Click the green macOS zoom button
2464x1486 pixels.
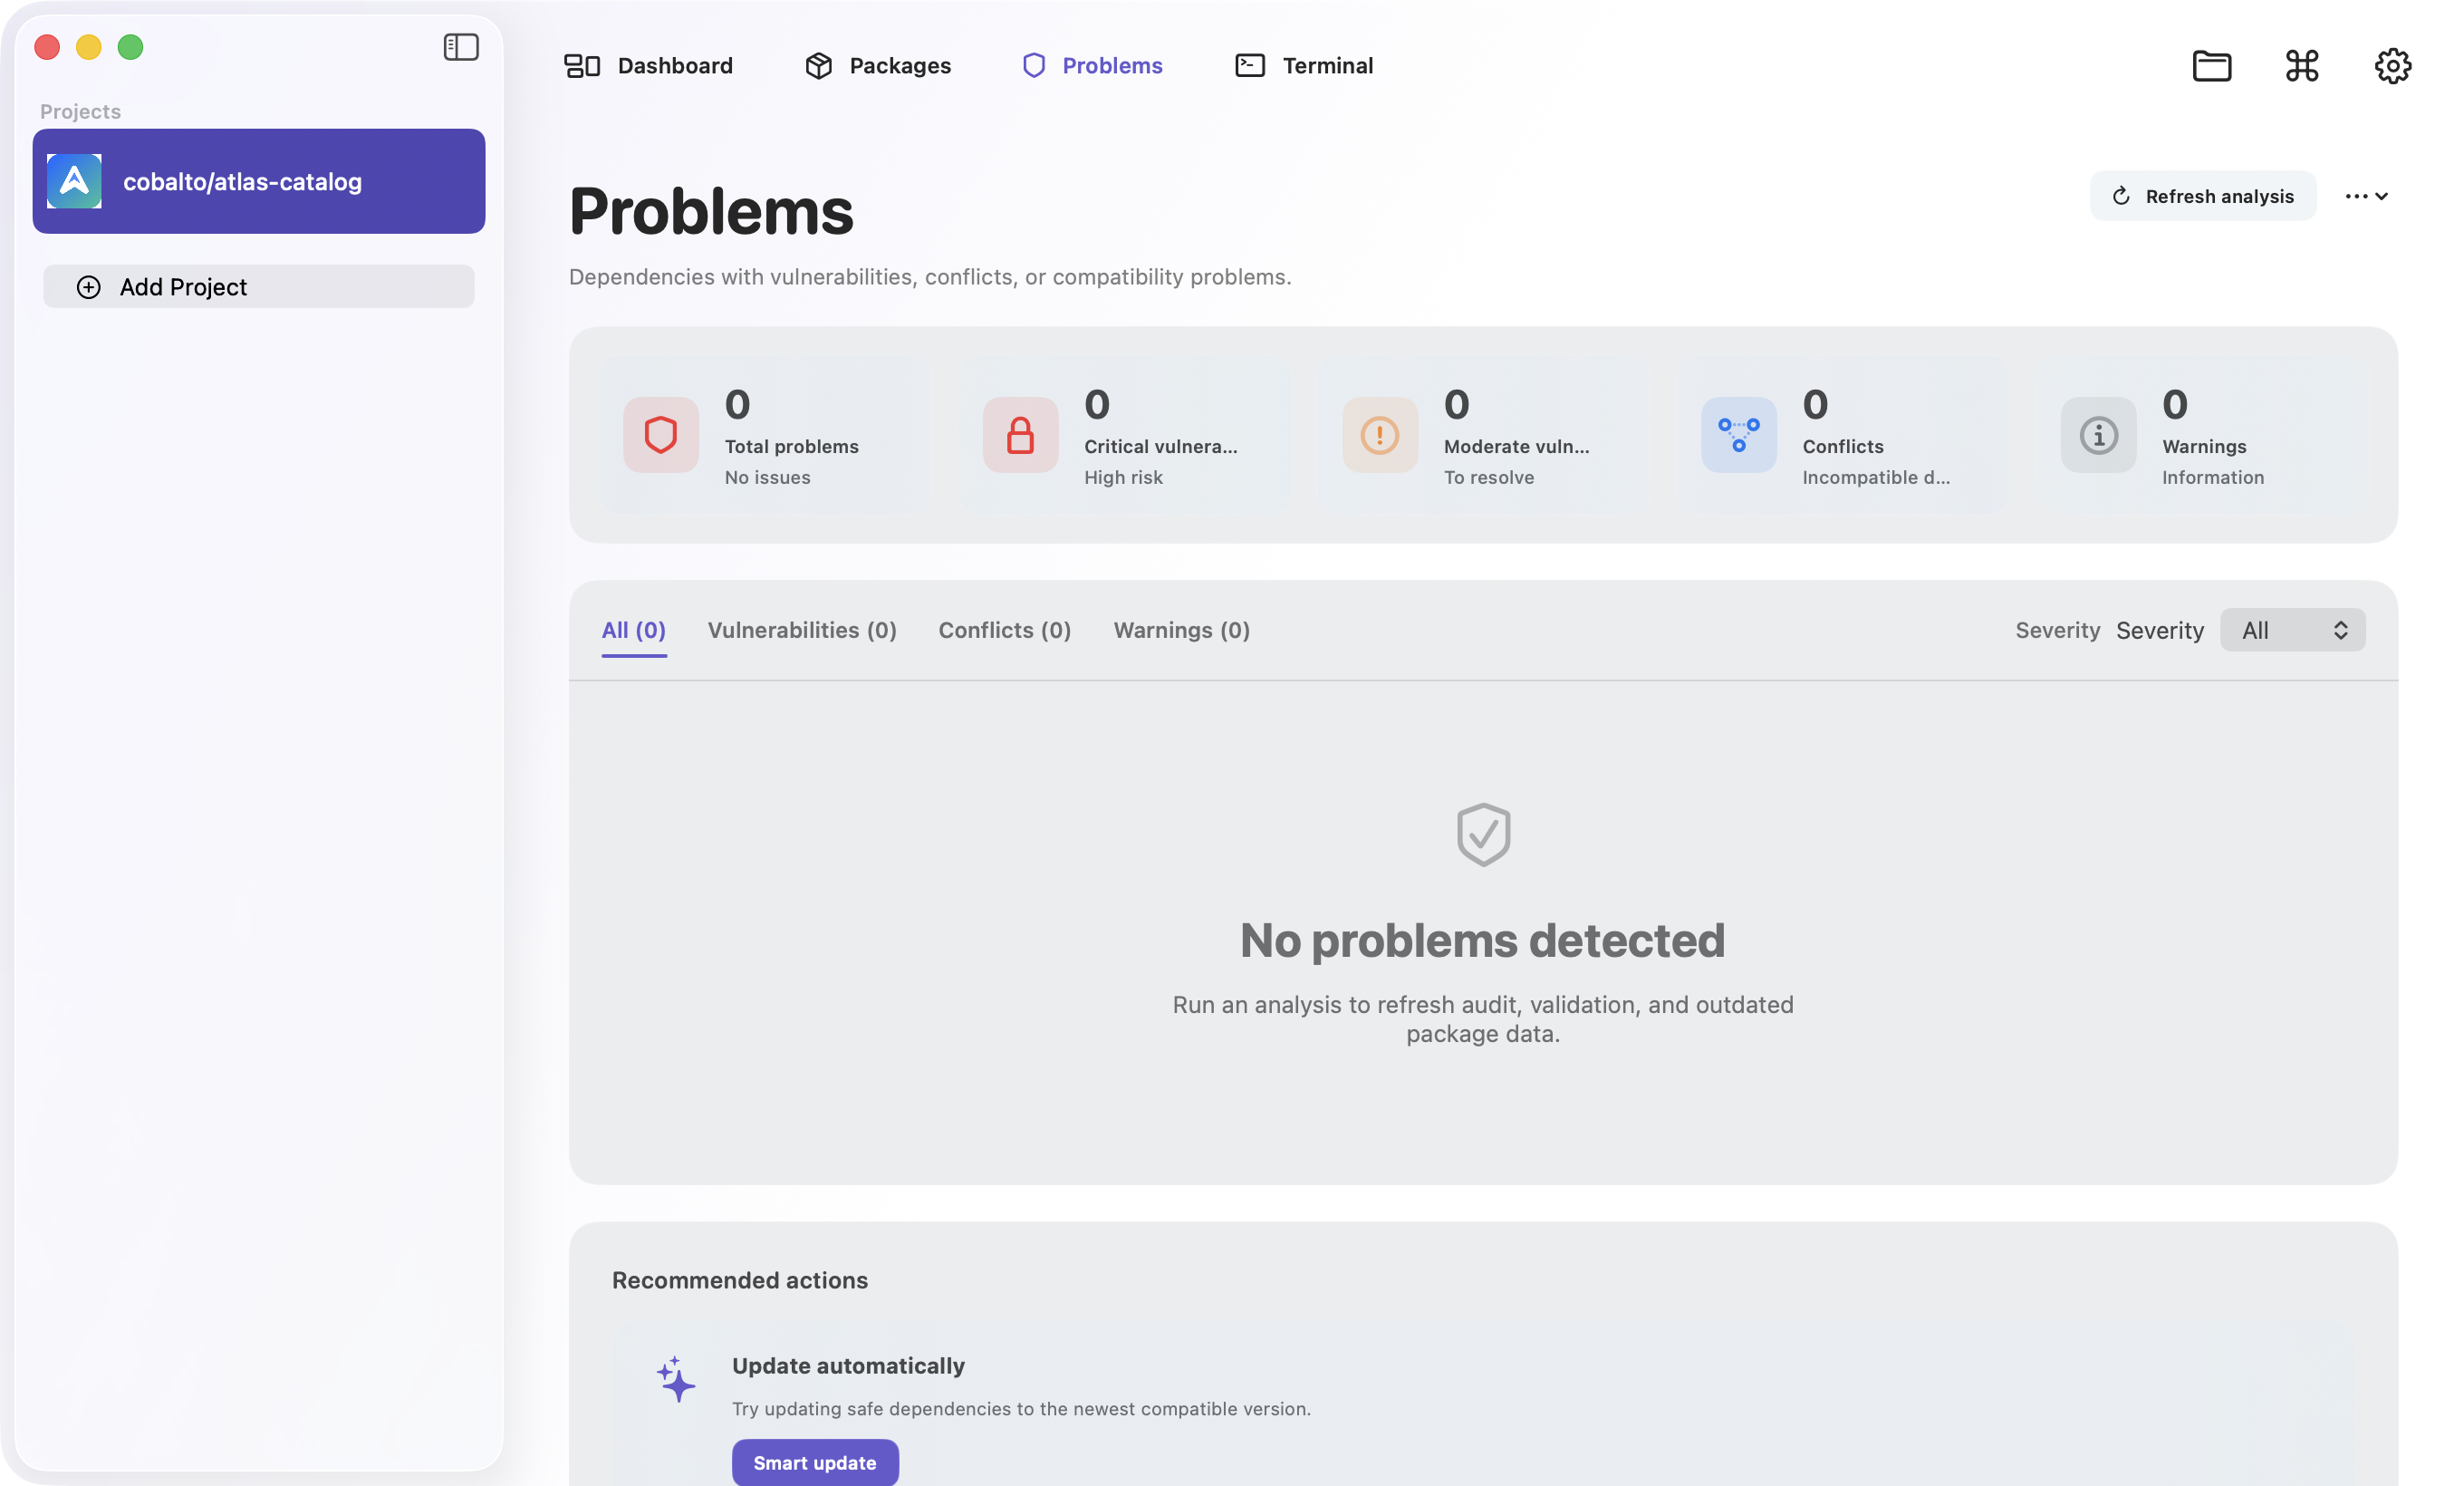click(130, 47)
